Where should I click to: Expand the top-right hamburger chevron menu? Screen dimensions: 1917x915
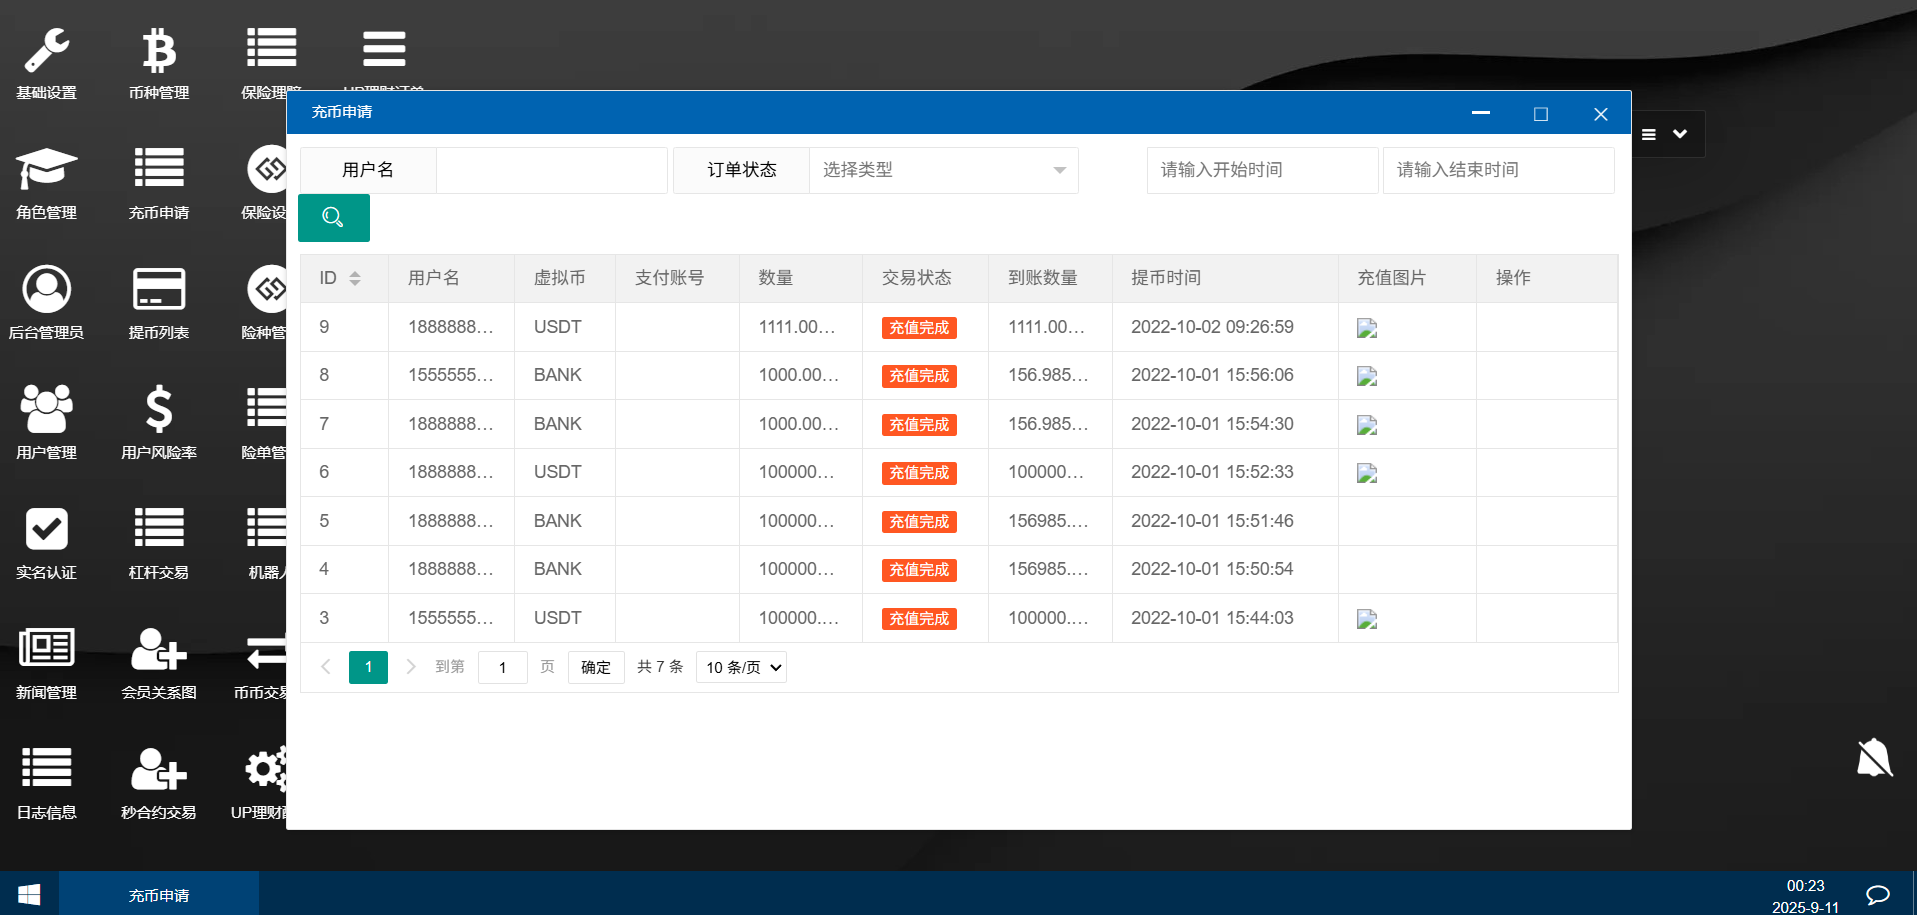coord(1666,134)
